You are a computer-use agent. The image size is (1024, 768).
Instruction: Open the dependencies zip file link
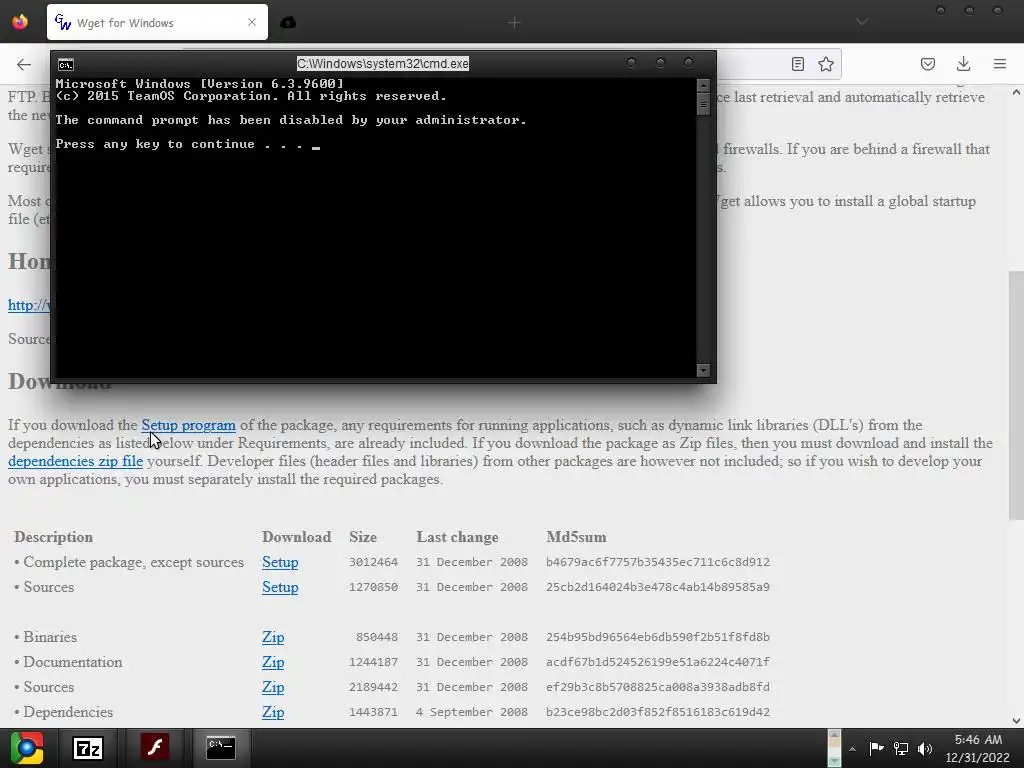click(76, 461)
